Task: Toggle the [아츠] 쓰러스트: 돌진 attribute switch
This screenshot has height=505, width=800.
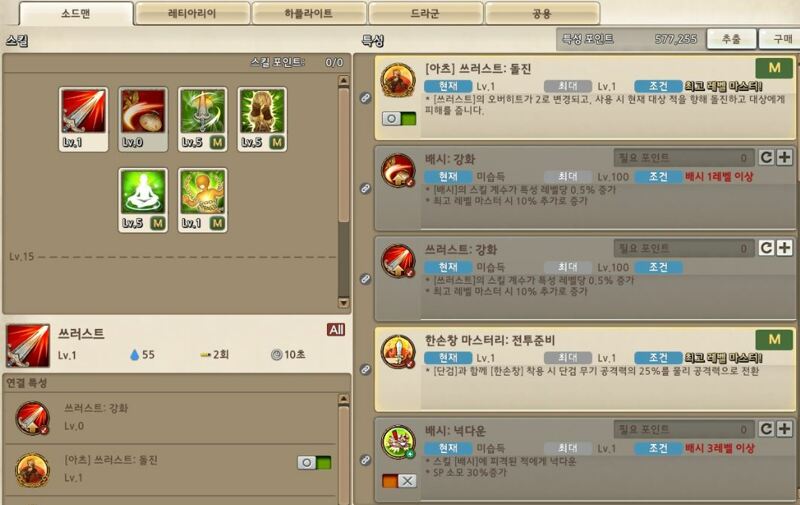Action: [x=399, y=119]
